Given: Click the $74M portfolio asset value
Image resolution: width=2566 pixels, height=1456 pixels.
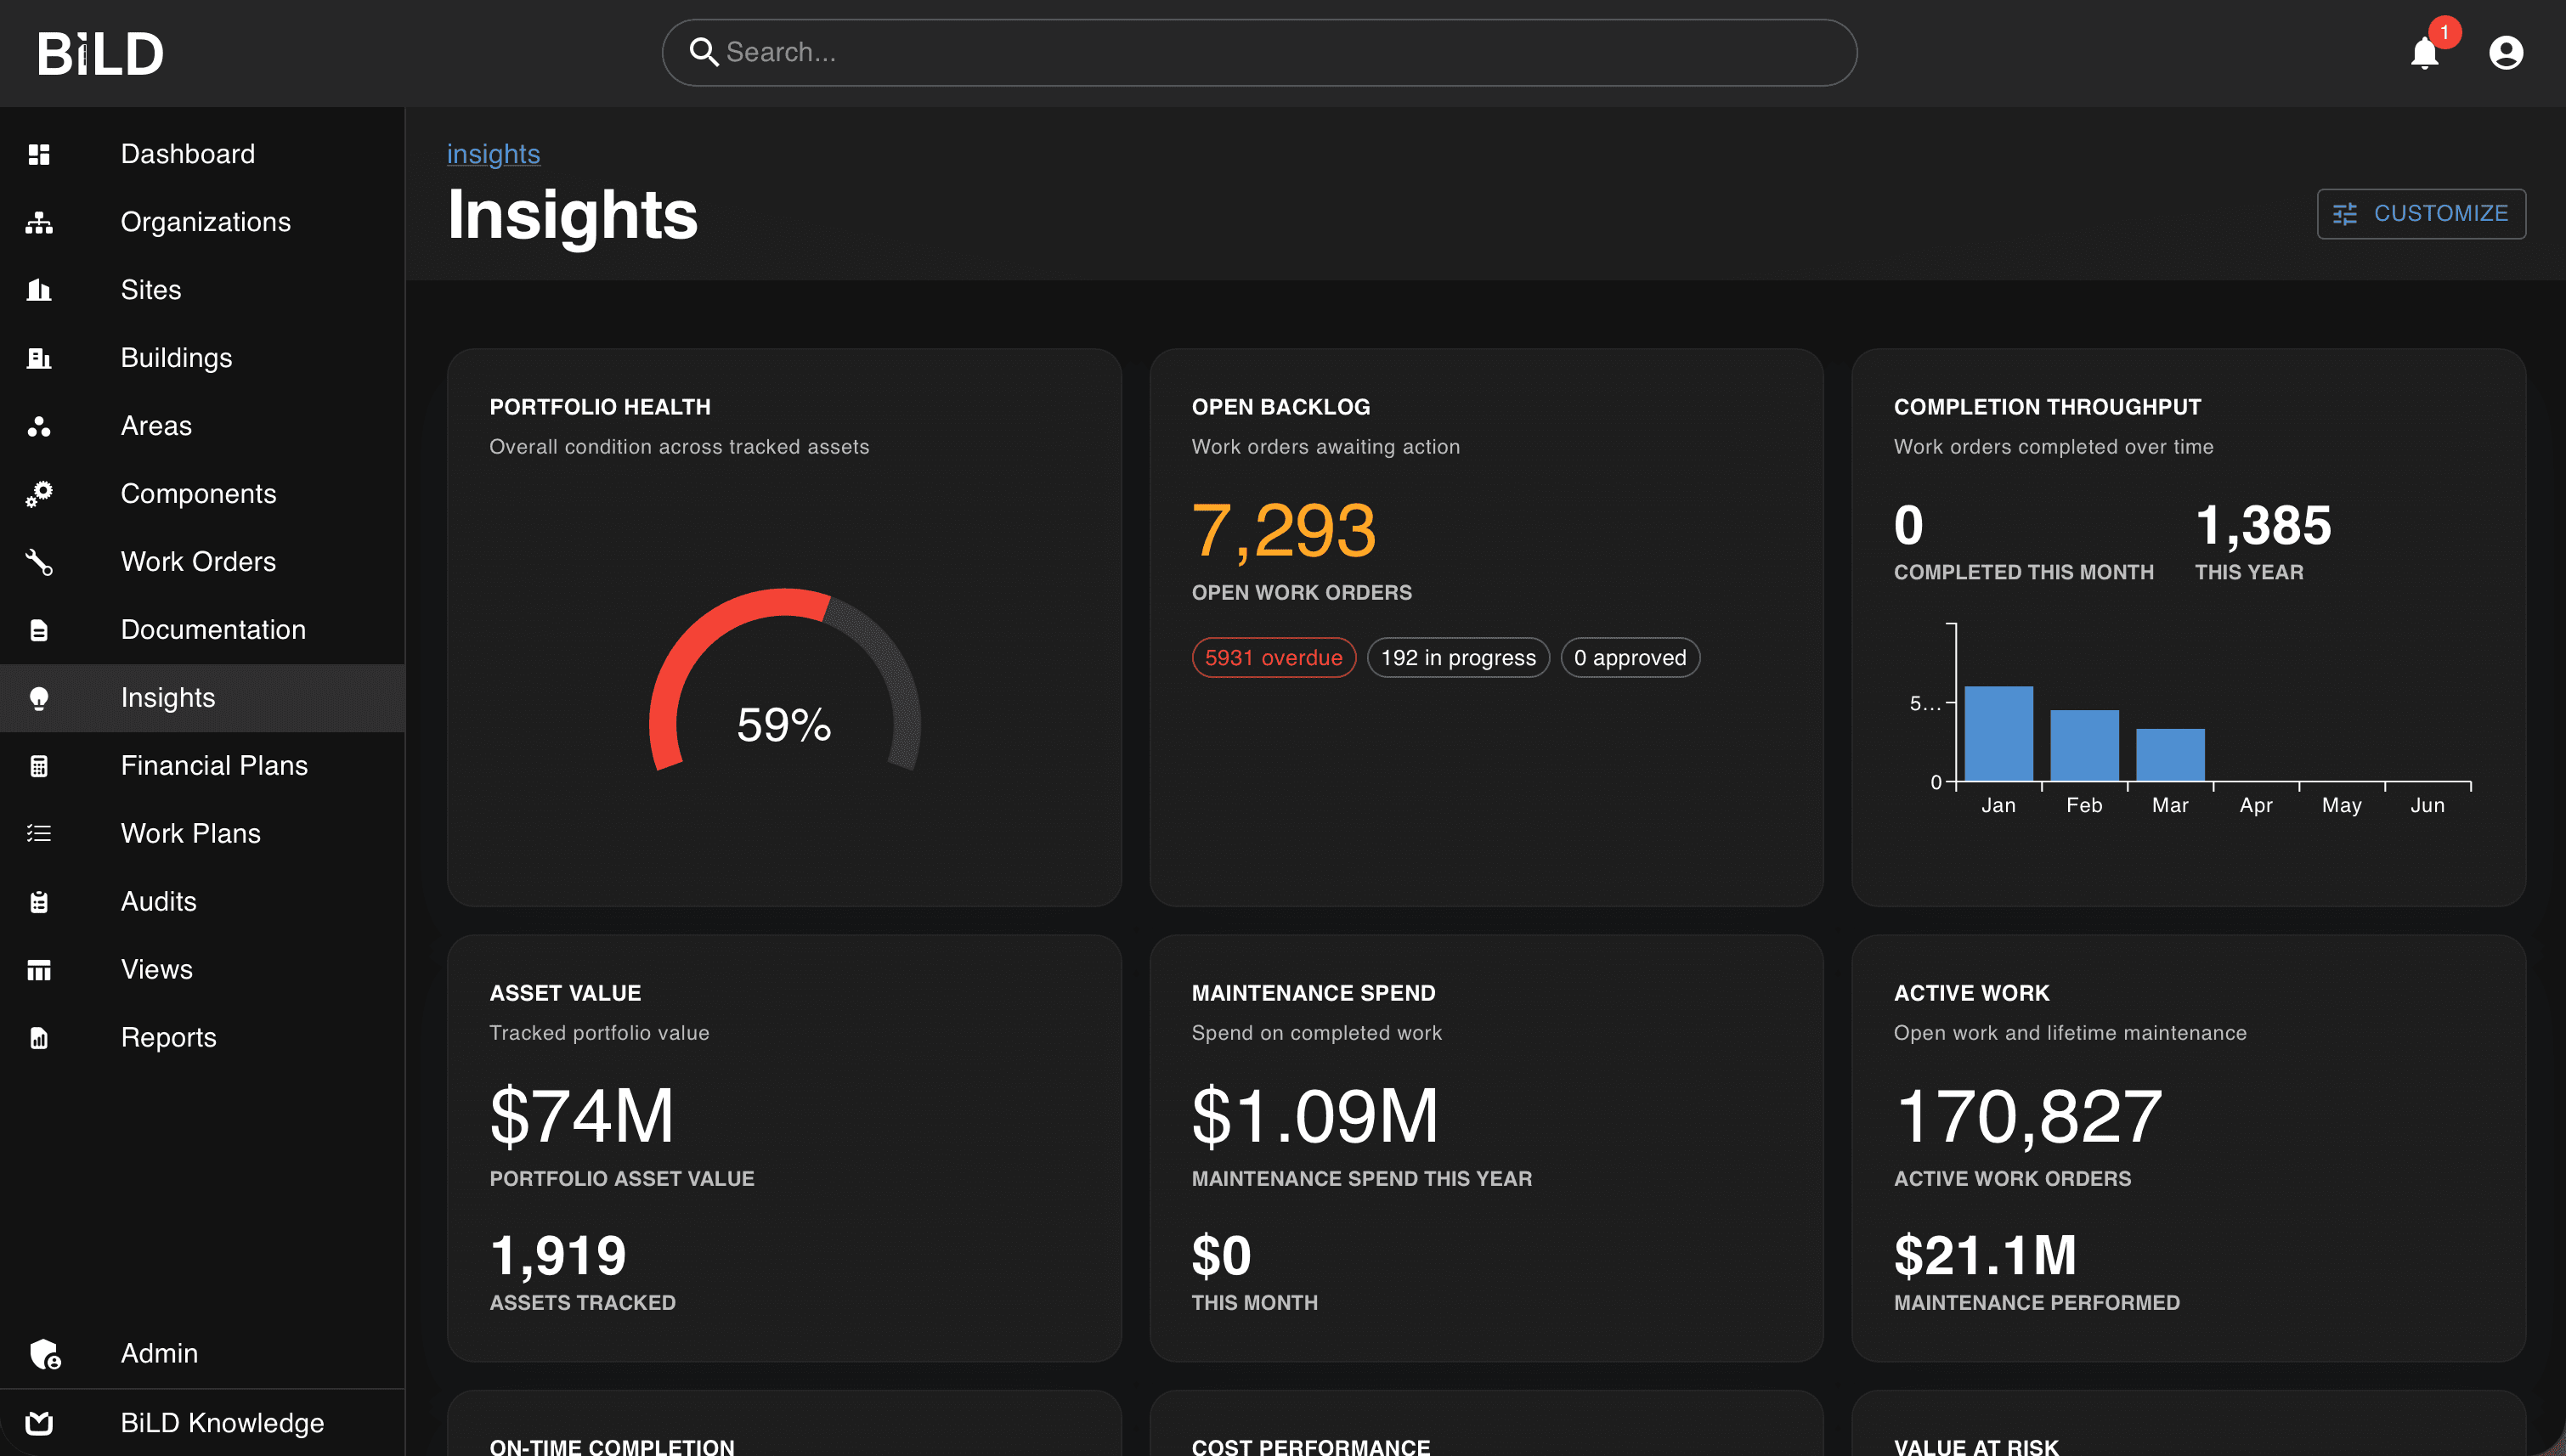Looking at the screenshot, I should [x=582, y=1116].
